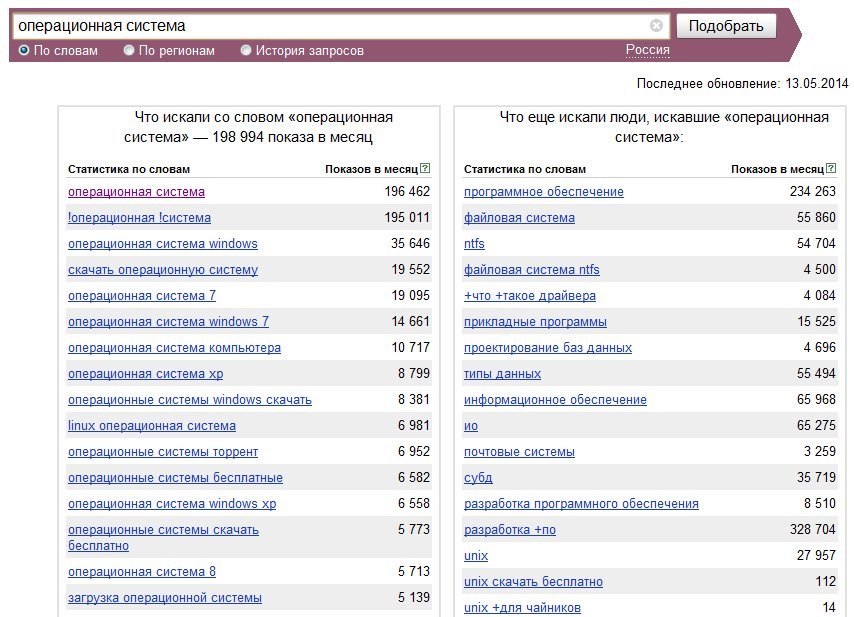854x617 pixels.
Task: Select the '54 704' impressions value
Action: click(816, 243)
